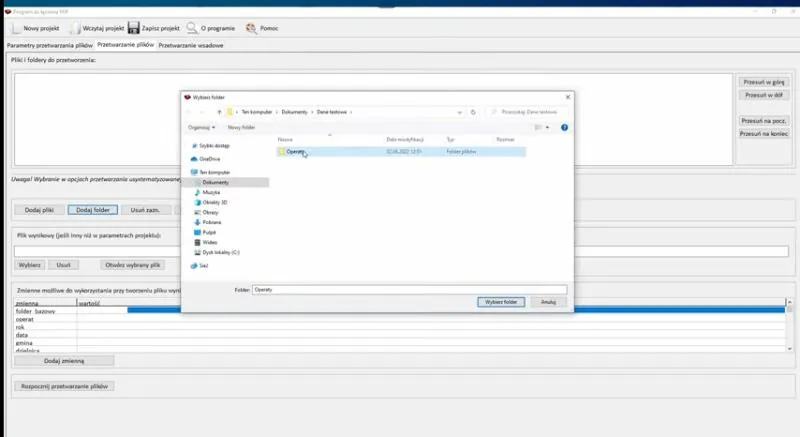
Task: Open Pomoc help icon in toolbar
Action: [x=250, y=28]
